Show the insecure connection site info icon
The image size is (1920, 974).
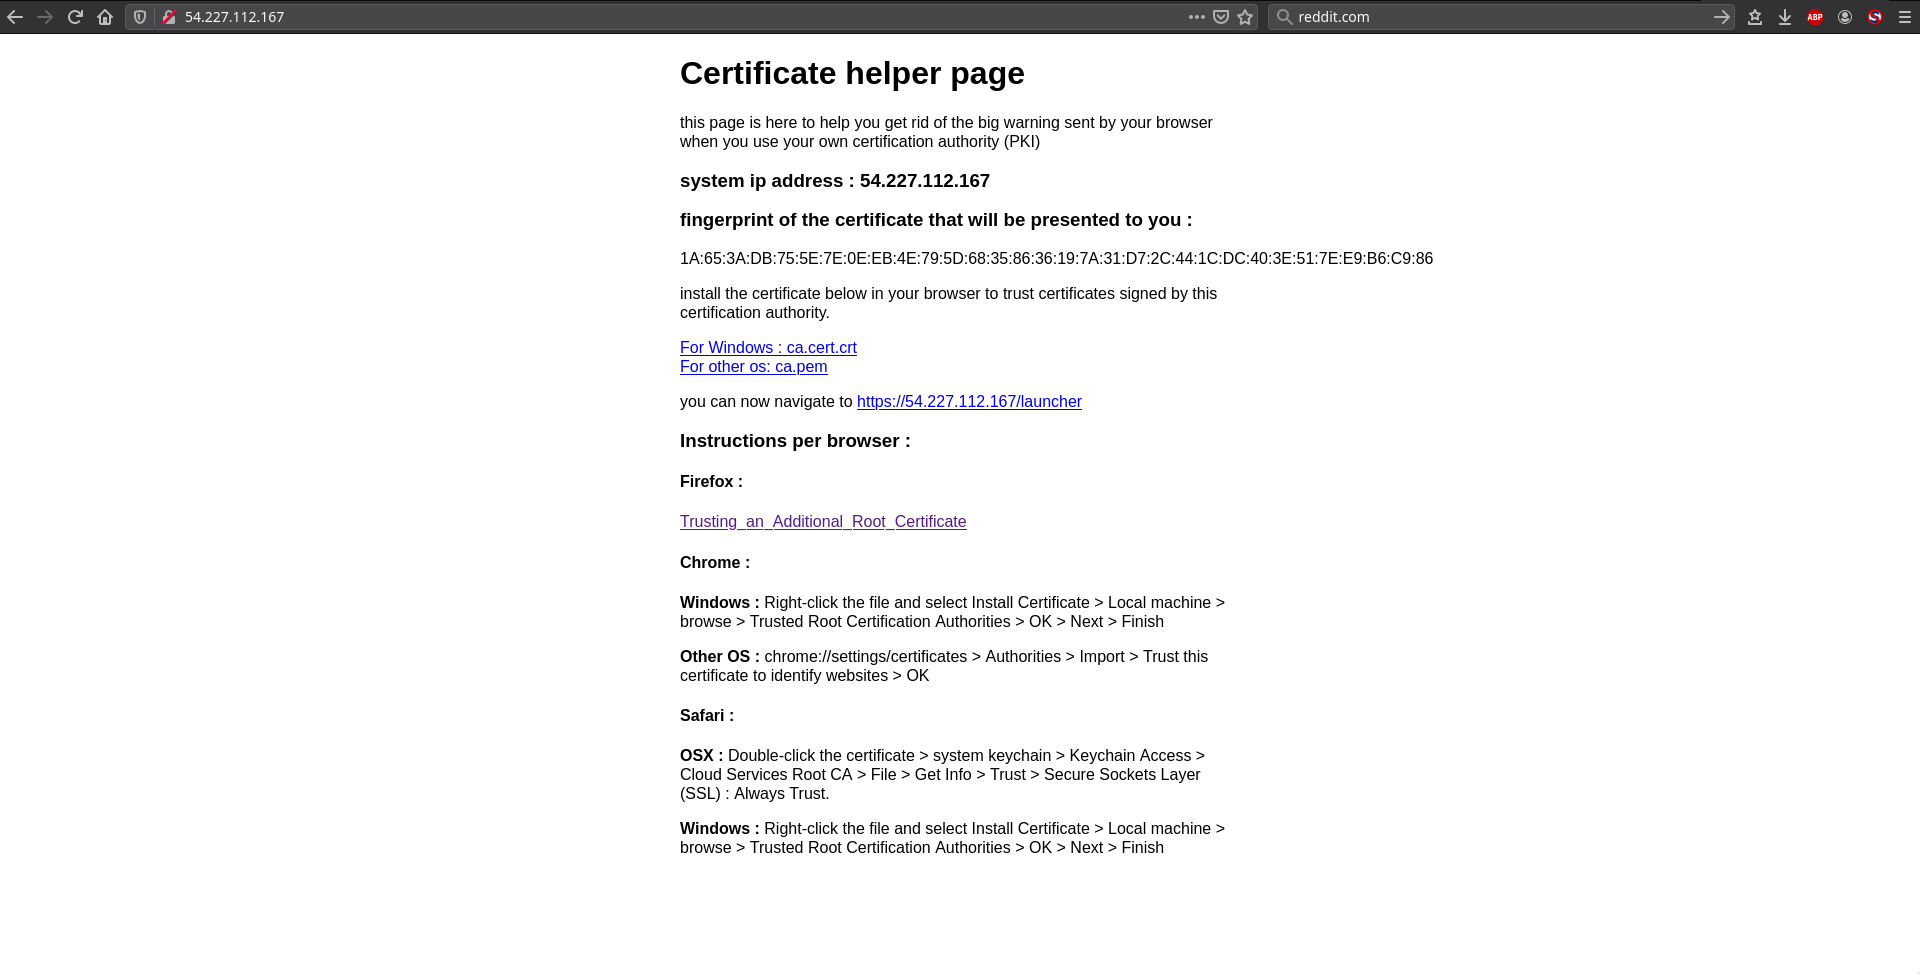point(168,17)
